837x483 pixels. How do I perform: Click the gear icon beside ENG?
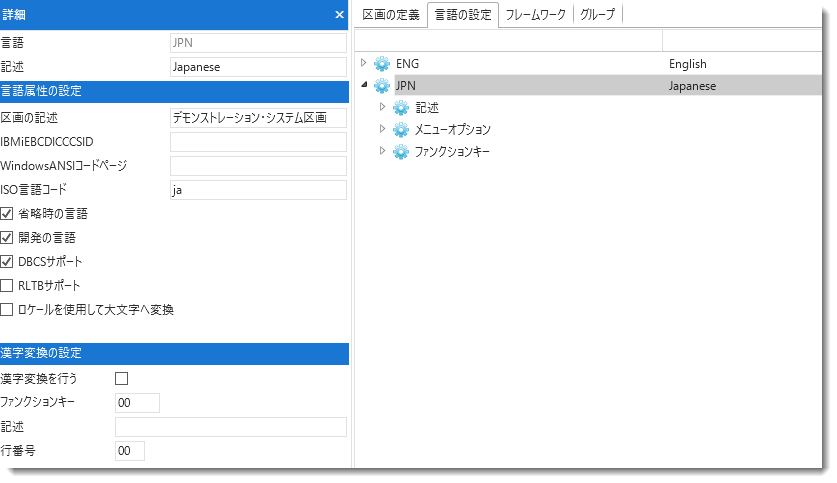click(381, 64)
